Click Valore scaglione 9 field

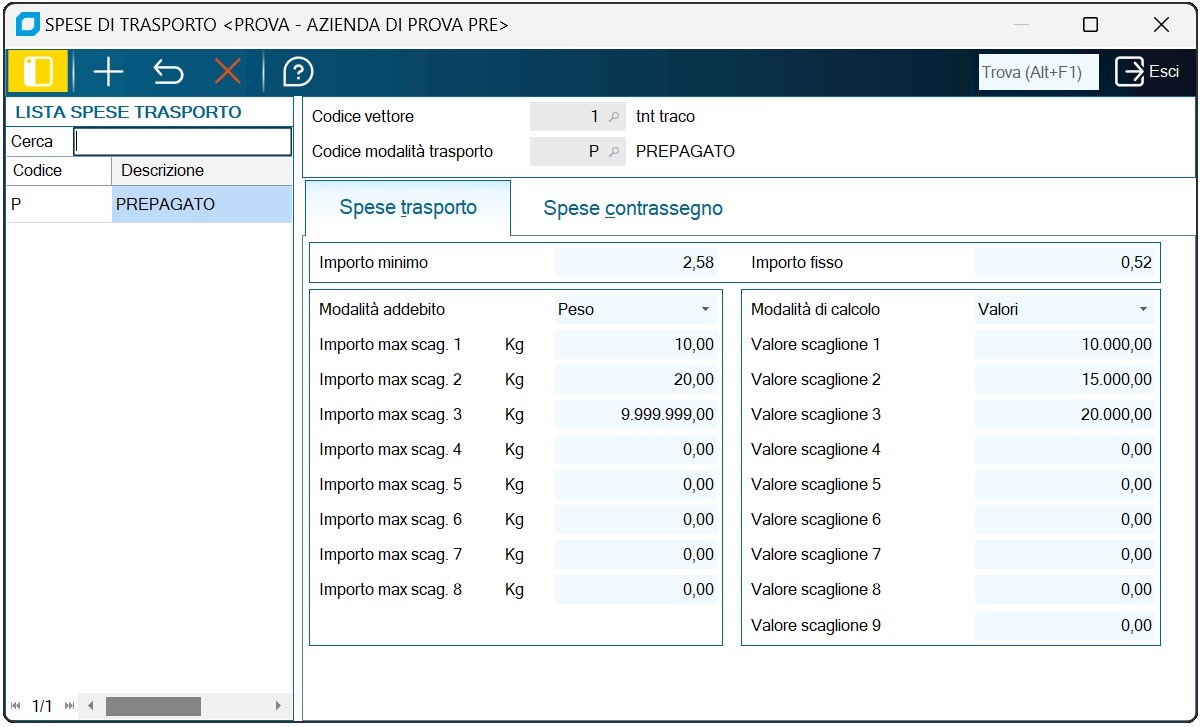tap(1065, 626)
